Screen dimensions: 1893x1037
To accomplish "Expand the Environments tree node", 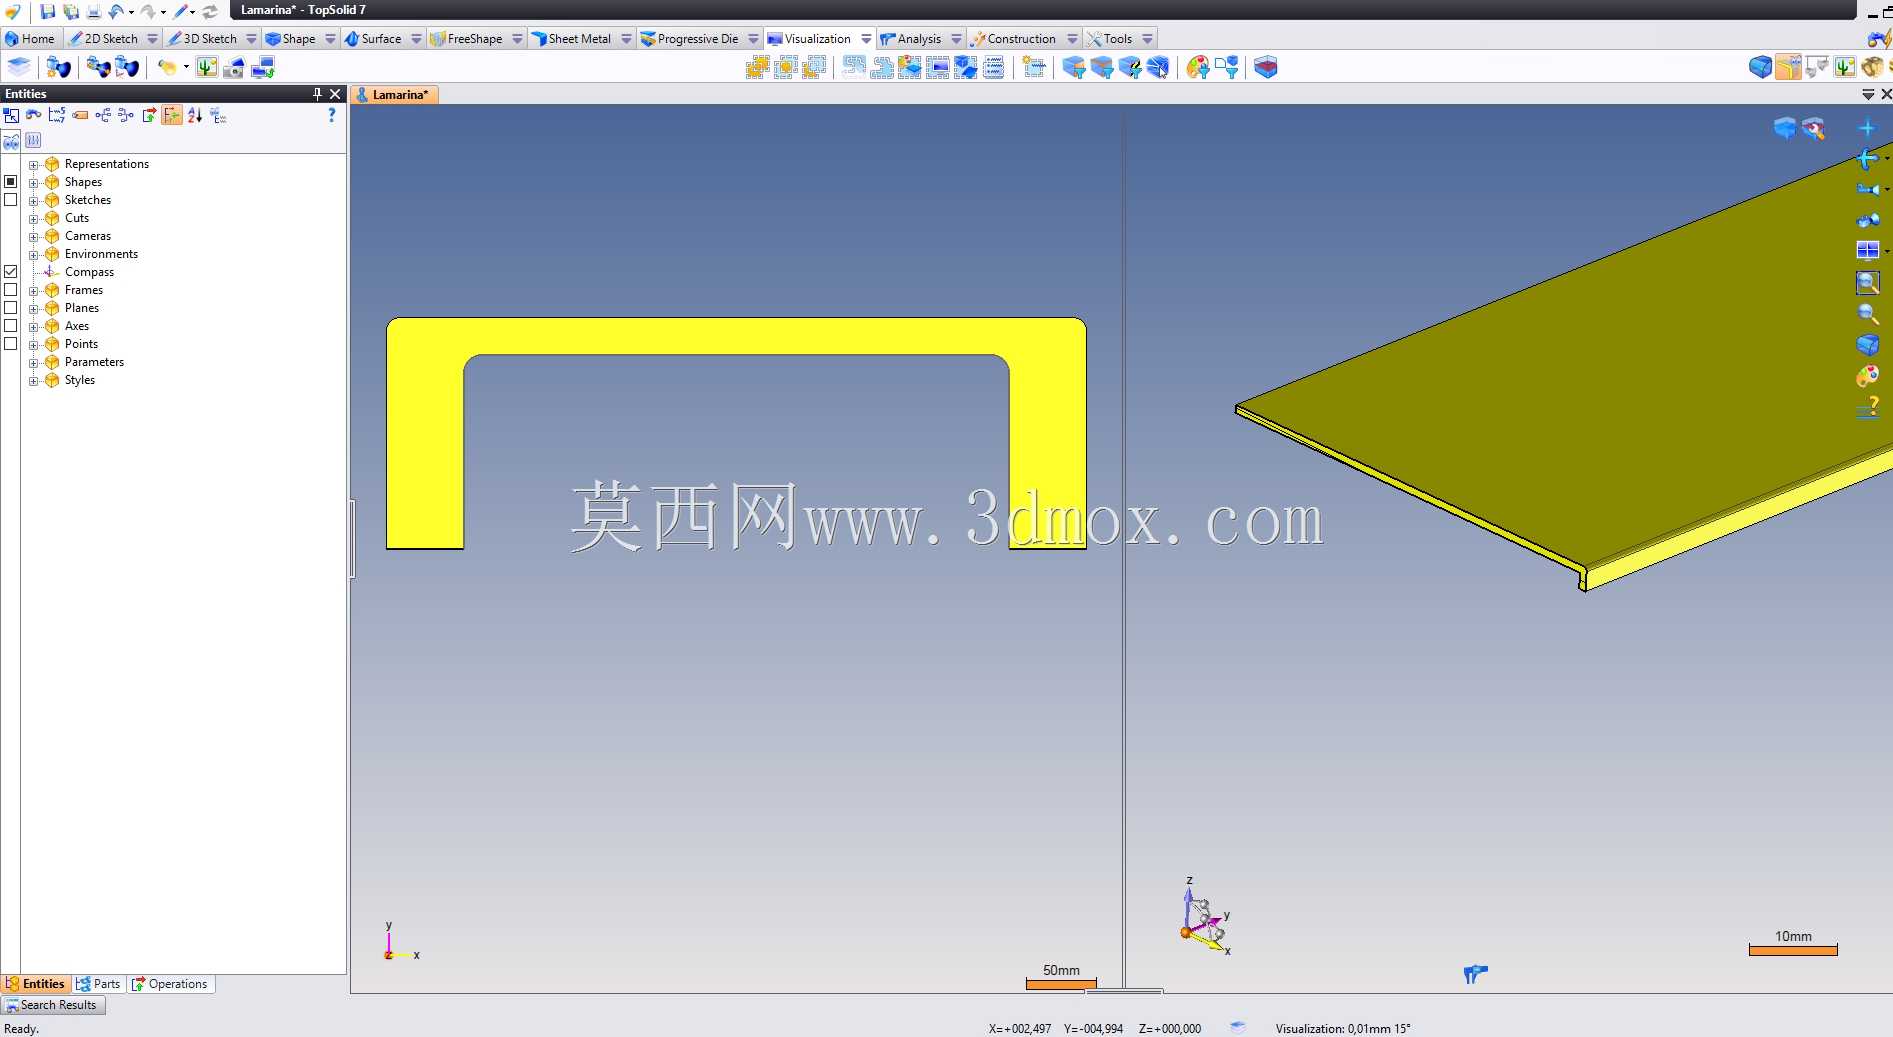I will point(33,254).
